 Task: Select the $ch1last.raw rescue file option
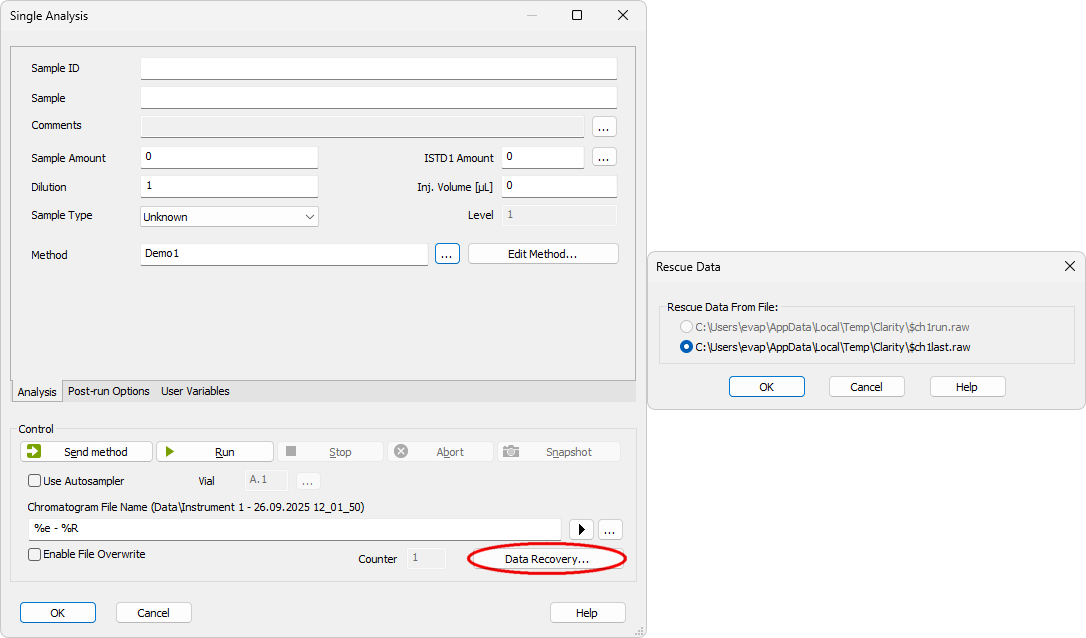click(x=686, y=347)
